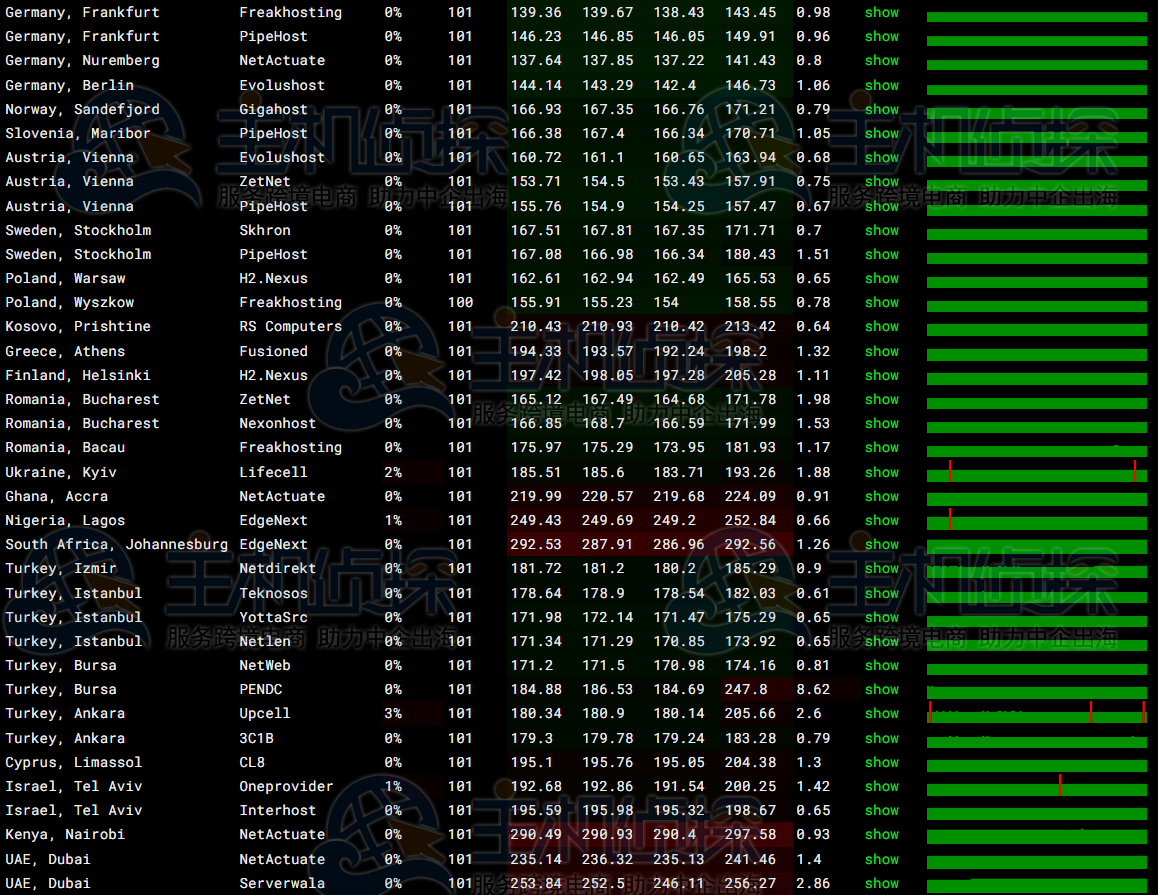The width and height of the screenshot is (1158, 895).
Task: Click show link for Turkey Ankara 3C1B
Action: tap(882, 738)
